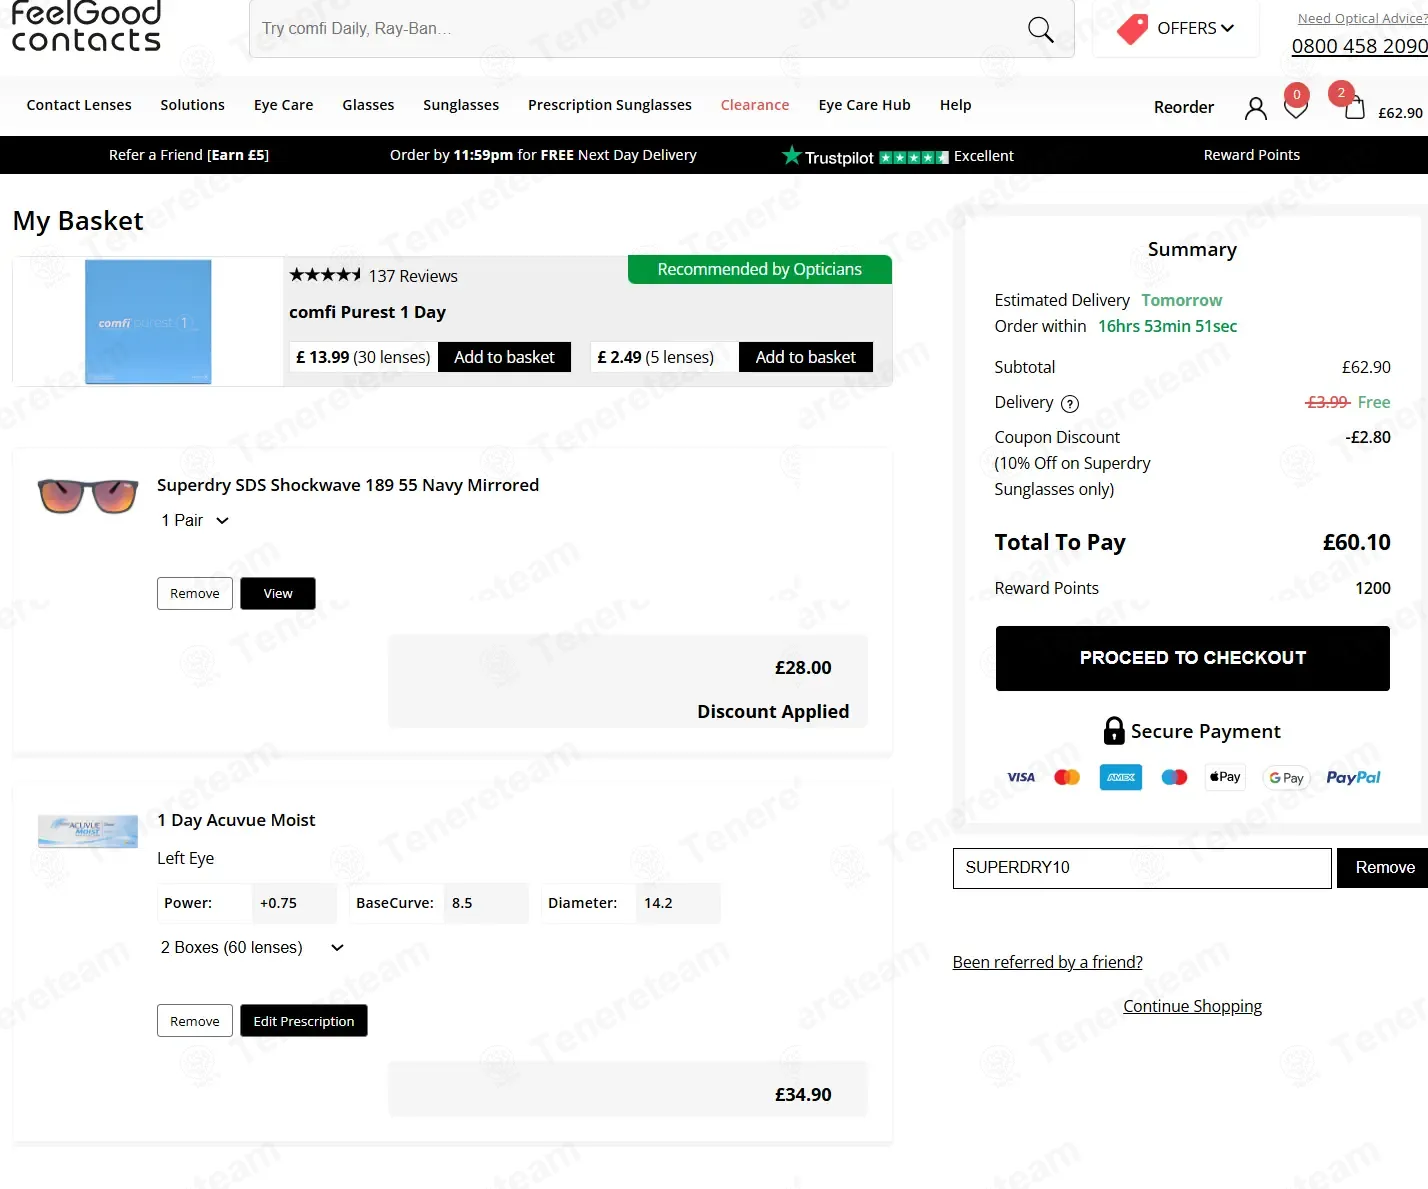
Task: Click the Delivery help question mark icon
Action: coord(1070,404)
